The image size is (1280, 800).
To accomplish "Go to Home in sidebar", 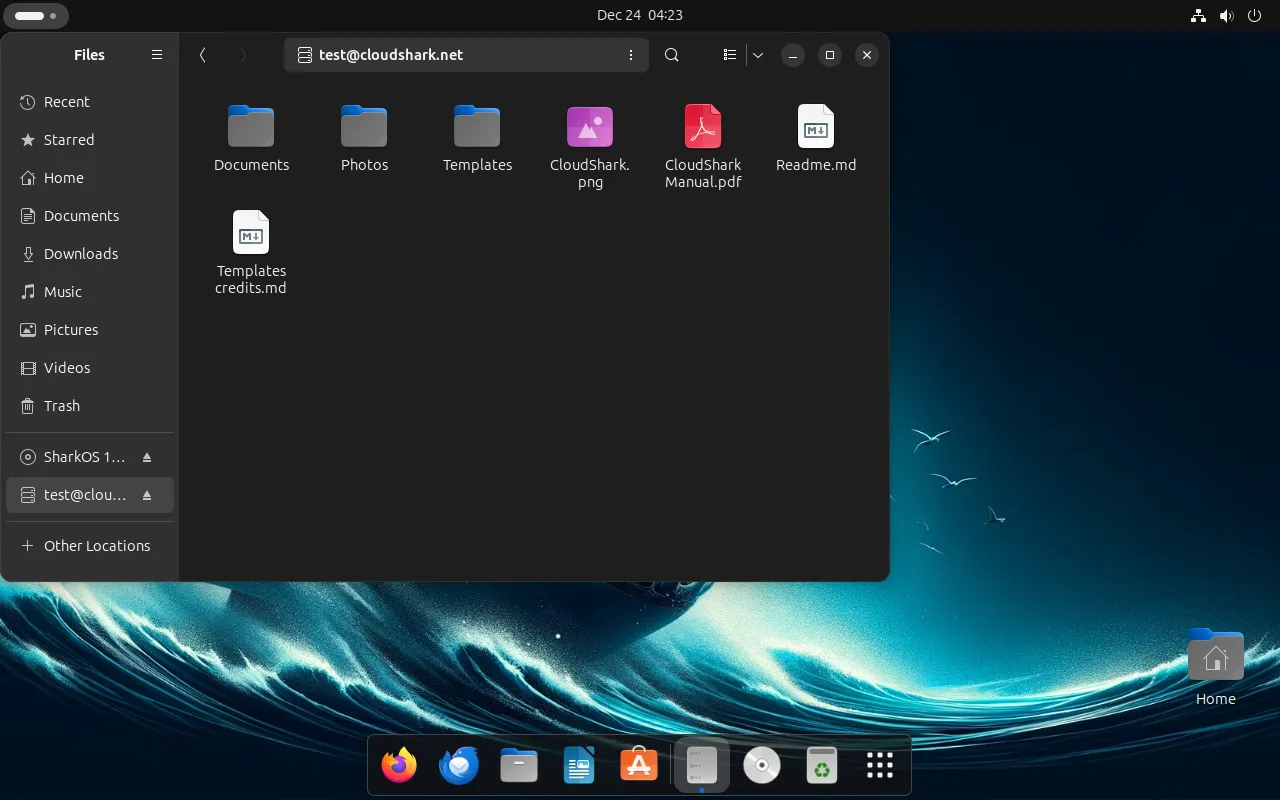I will tap(90, 178).
